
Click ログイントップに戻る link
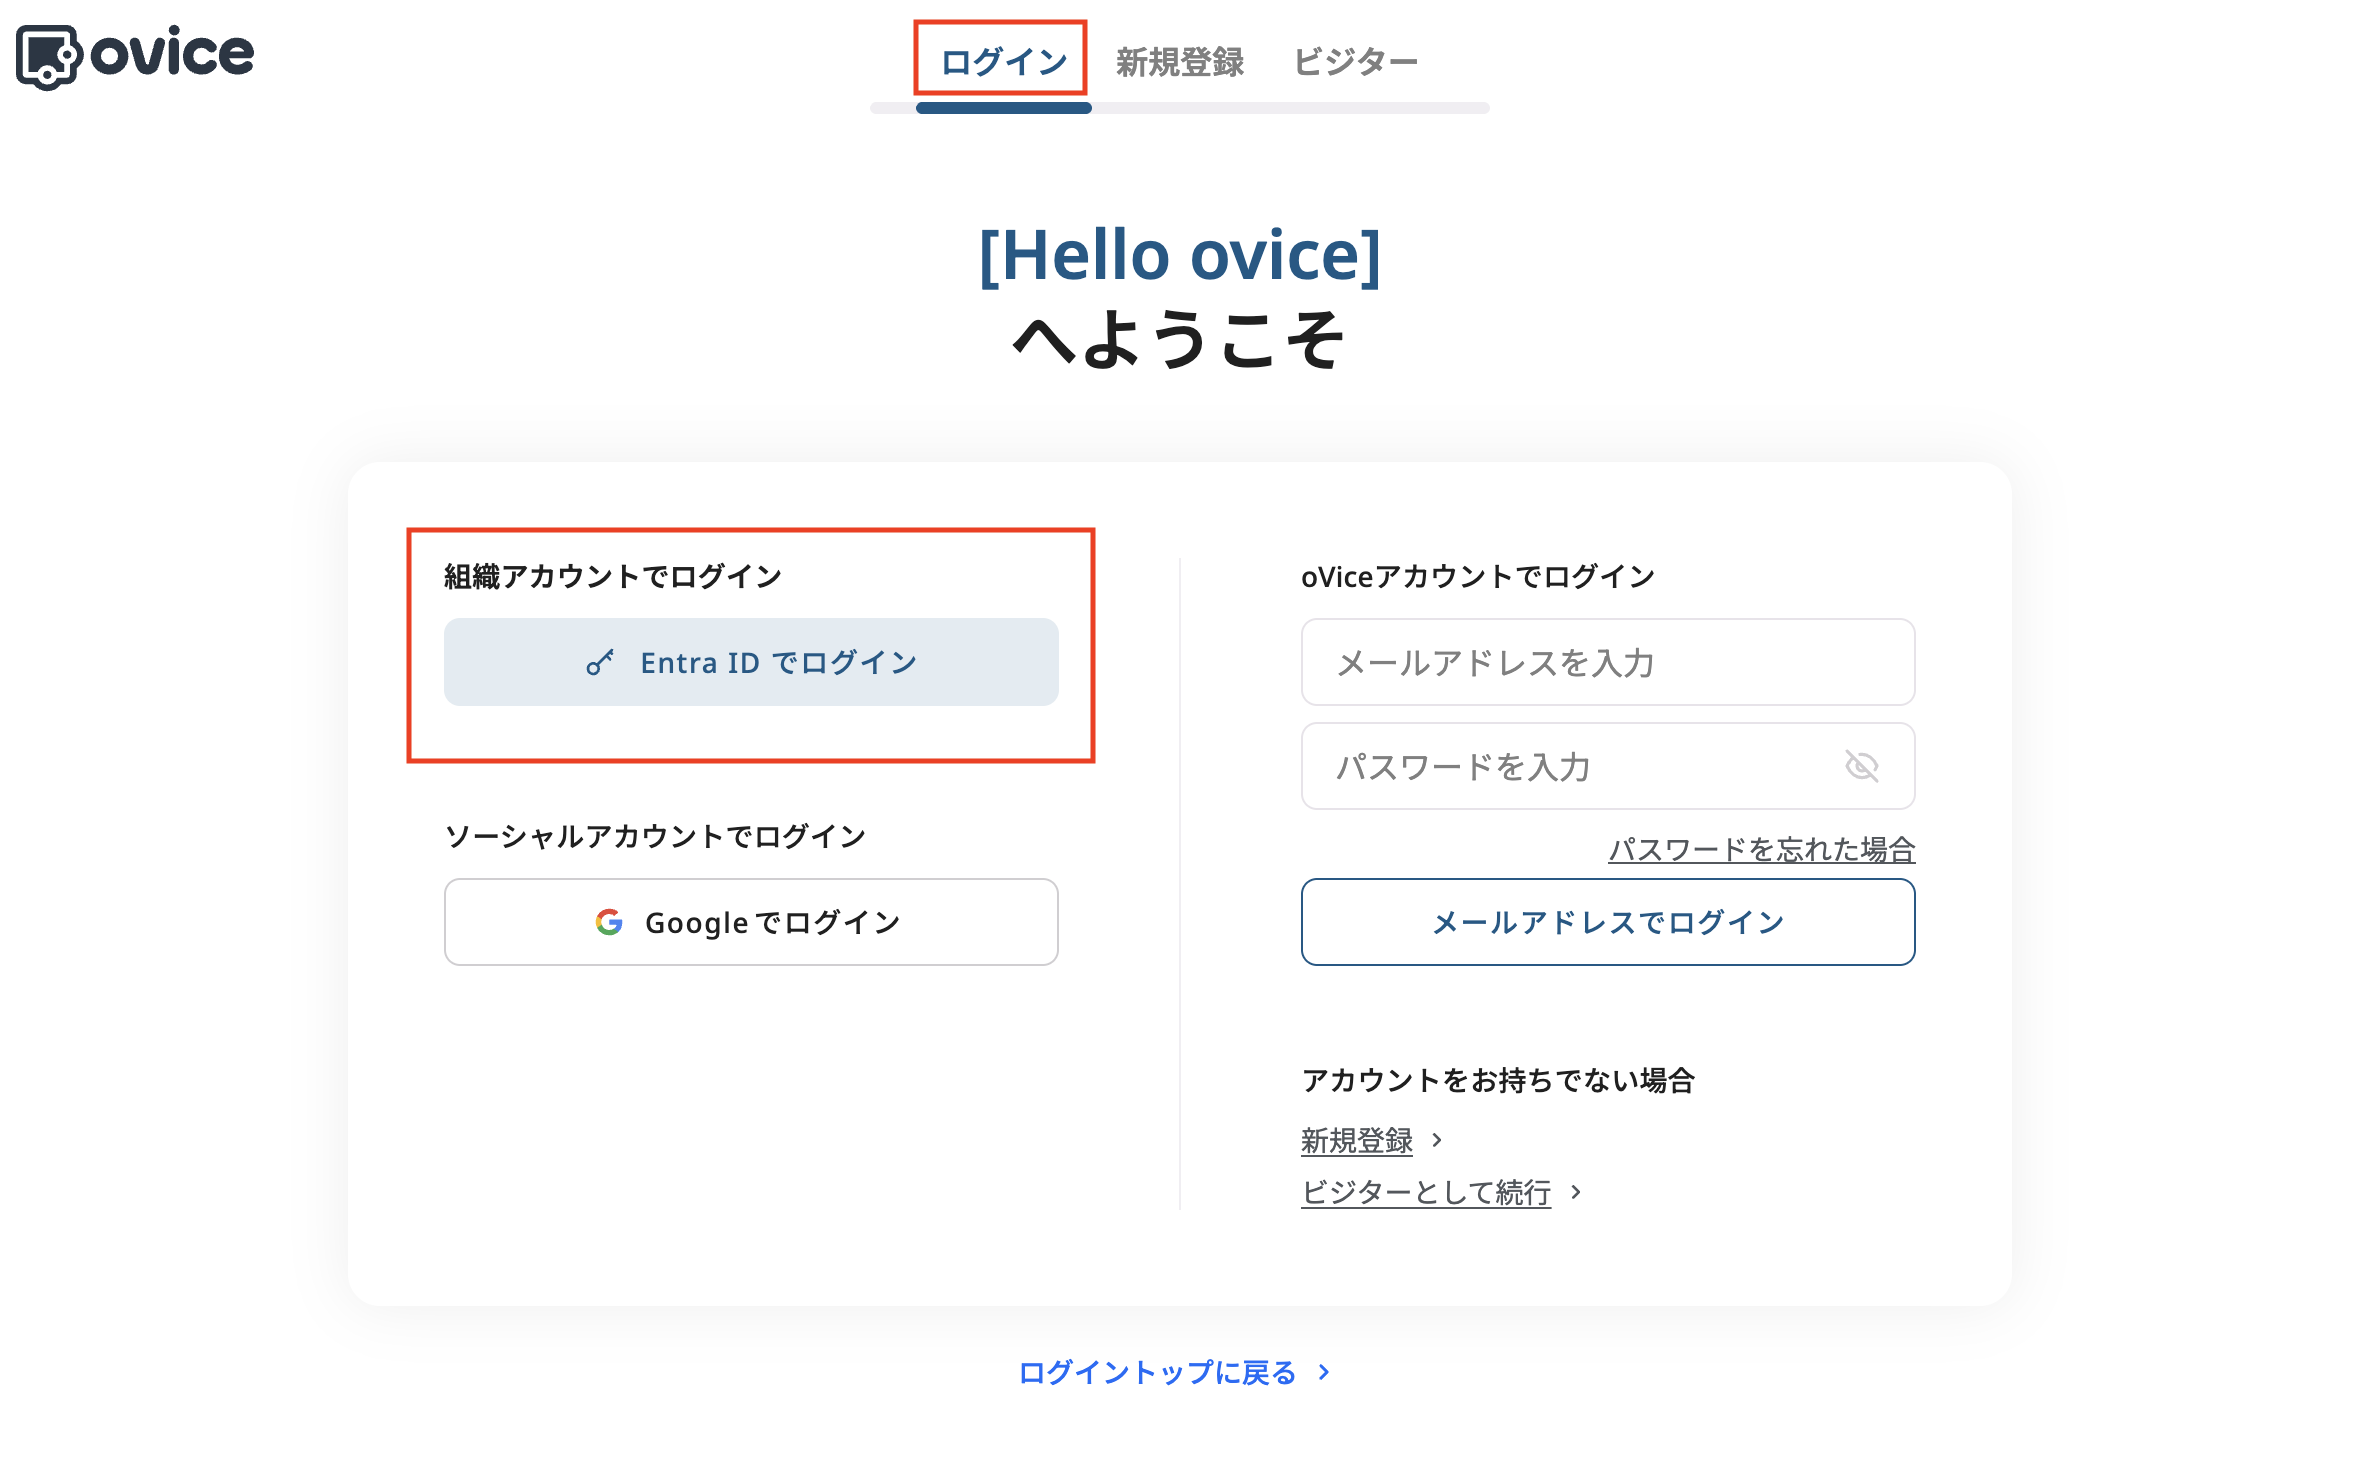coord(1157,1372)
